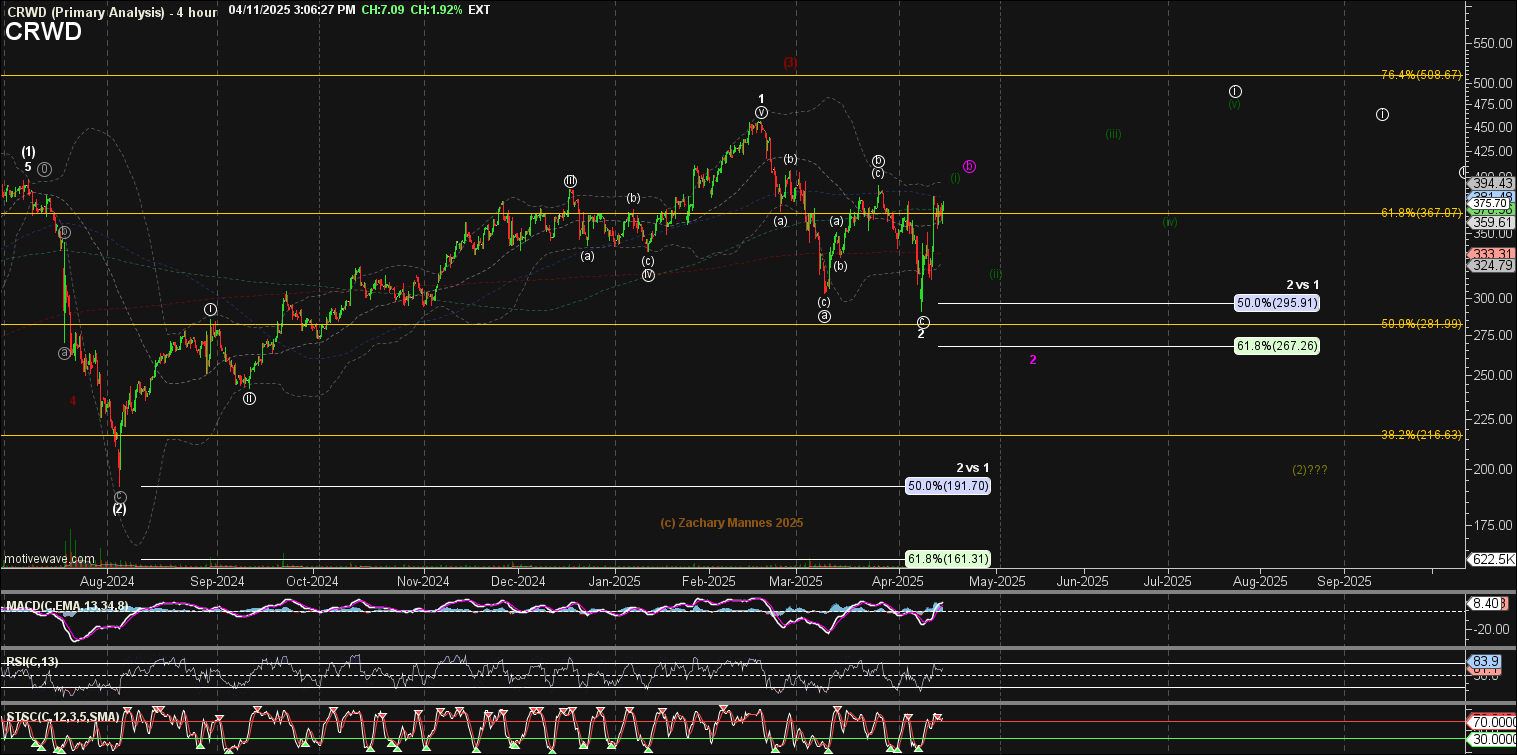The height and width of the screenshot is (755, 1517).
Task: Click the timestamp 04/11/2025 3:06:27 PM
Action: pos(290,10)
